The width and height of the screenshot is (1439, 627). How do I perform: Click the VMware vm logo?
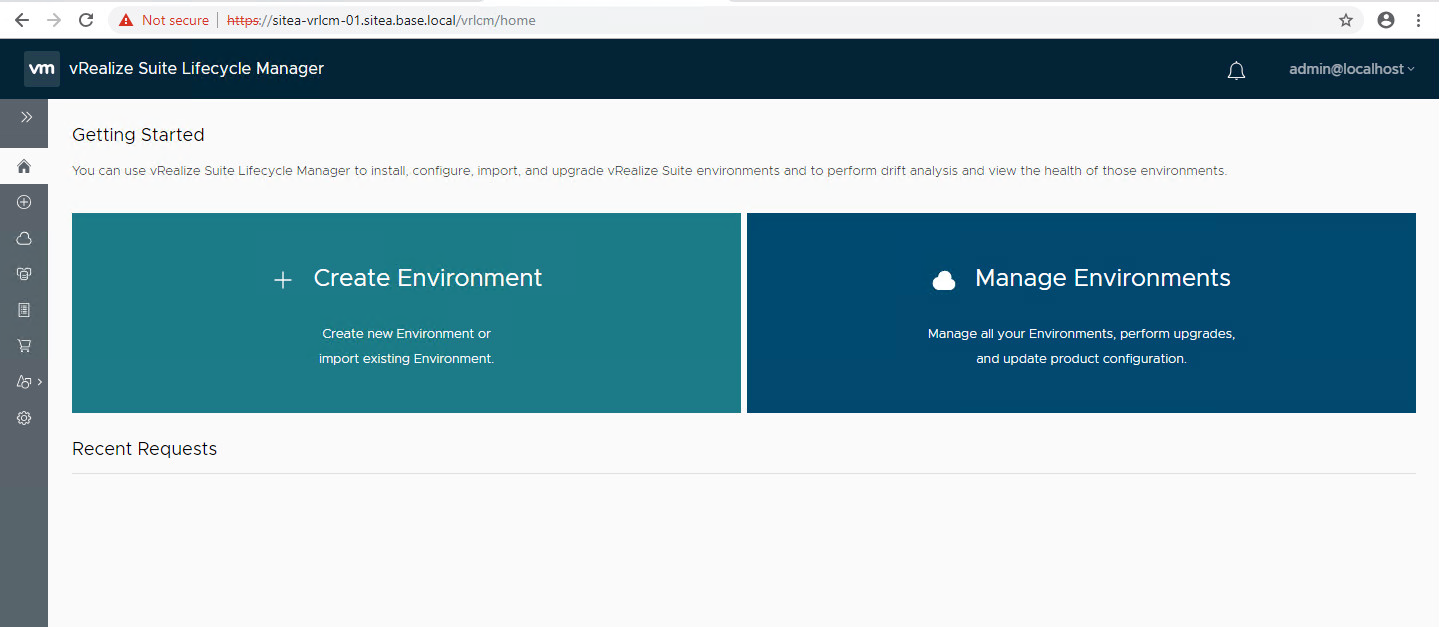(x=41, y=69)
